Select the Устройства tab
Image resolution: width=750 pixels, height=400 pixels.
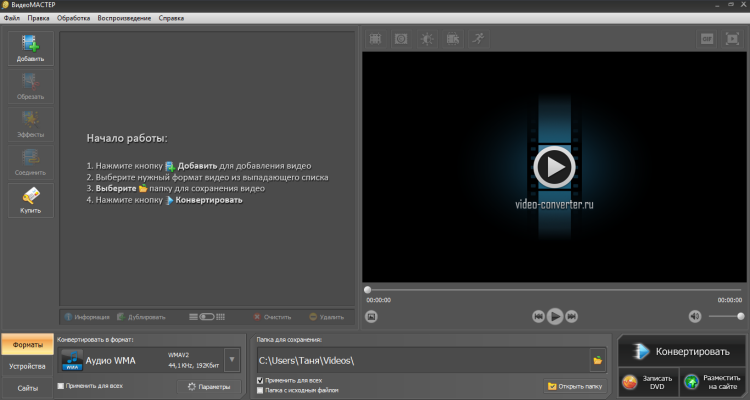click(28, 367)
